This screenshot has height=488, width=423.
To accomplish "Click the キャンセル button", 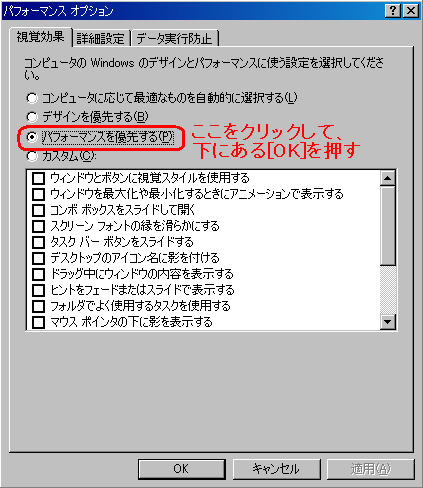I will click(276, 469).
